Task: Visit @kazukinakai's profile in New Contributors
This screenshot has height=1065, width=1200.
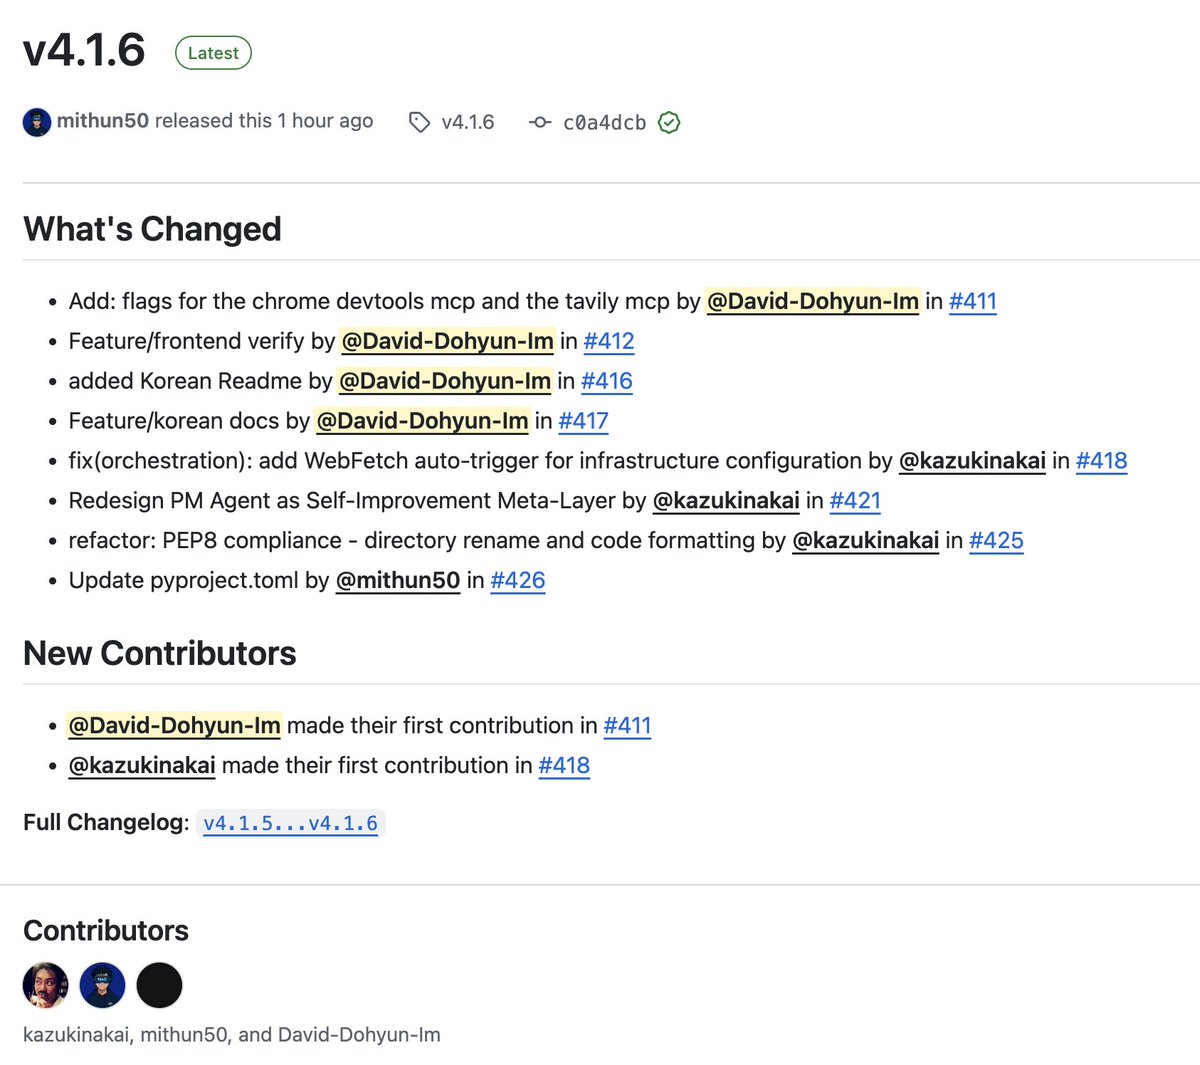Action: (141, 765)
